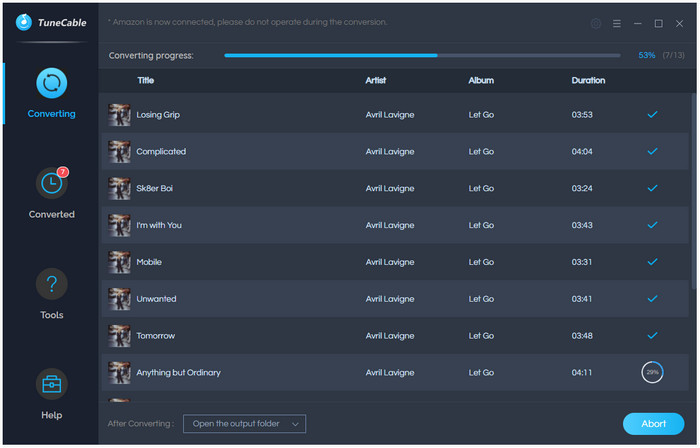Minimize the TuneCable window
The image size is (700, 448).
(x=638, y=23)
